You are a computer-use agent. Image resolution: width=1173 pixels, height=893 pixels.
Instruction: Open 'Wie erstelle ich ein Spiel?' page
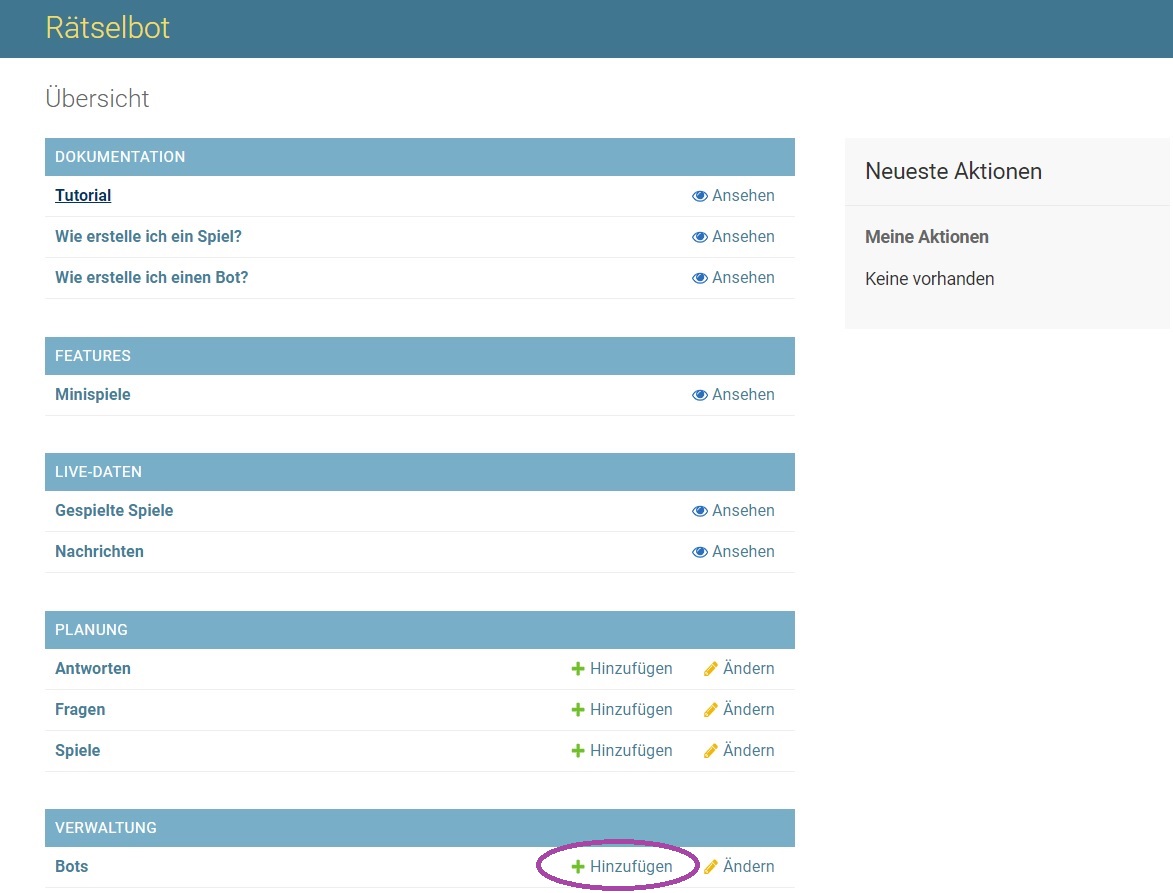[148, 237]
